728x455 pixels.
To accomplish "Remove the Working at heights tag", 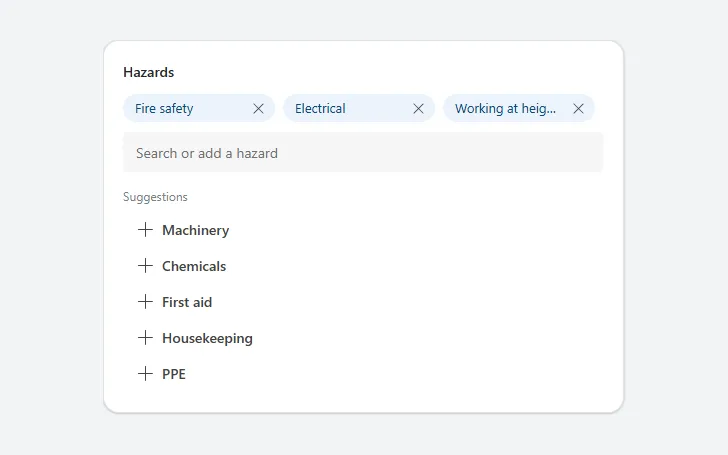I will (578, 109).
